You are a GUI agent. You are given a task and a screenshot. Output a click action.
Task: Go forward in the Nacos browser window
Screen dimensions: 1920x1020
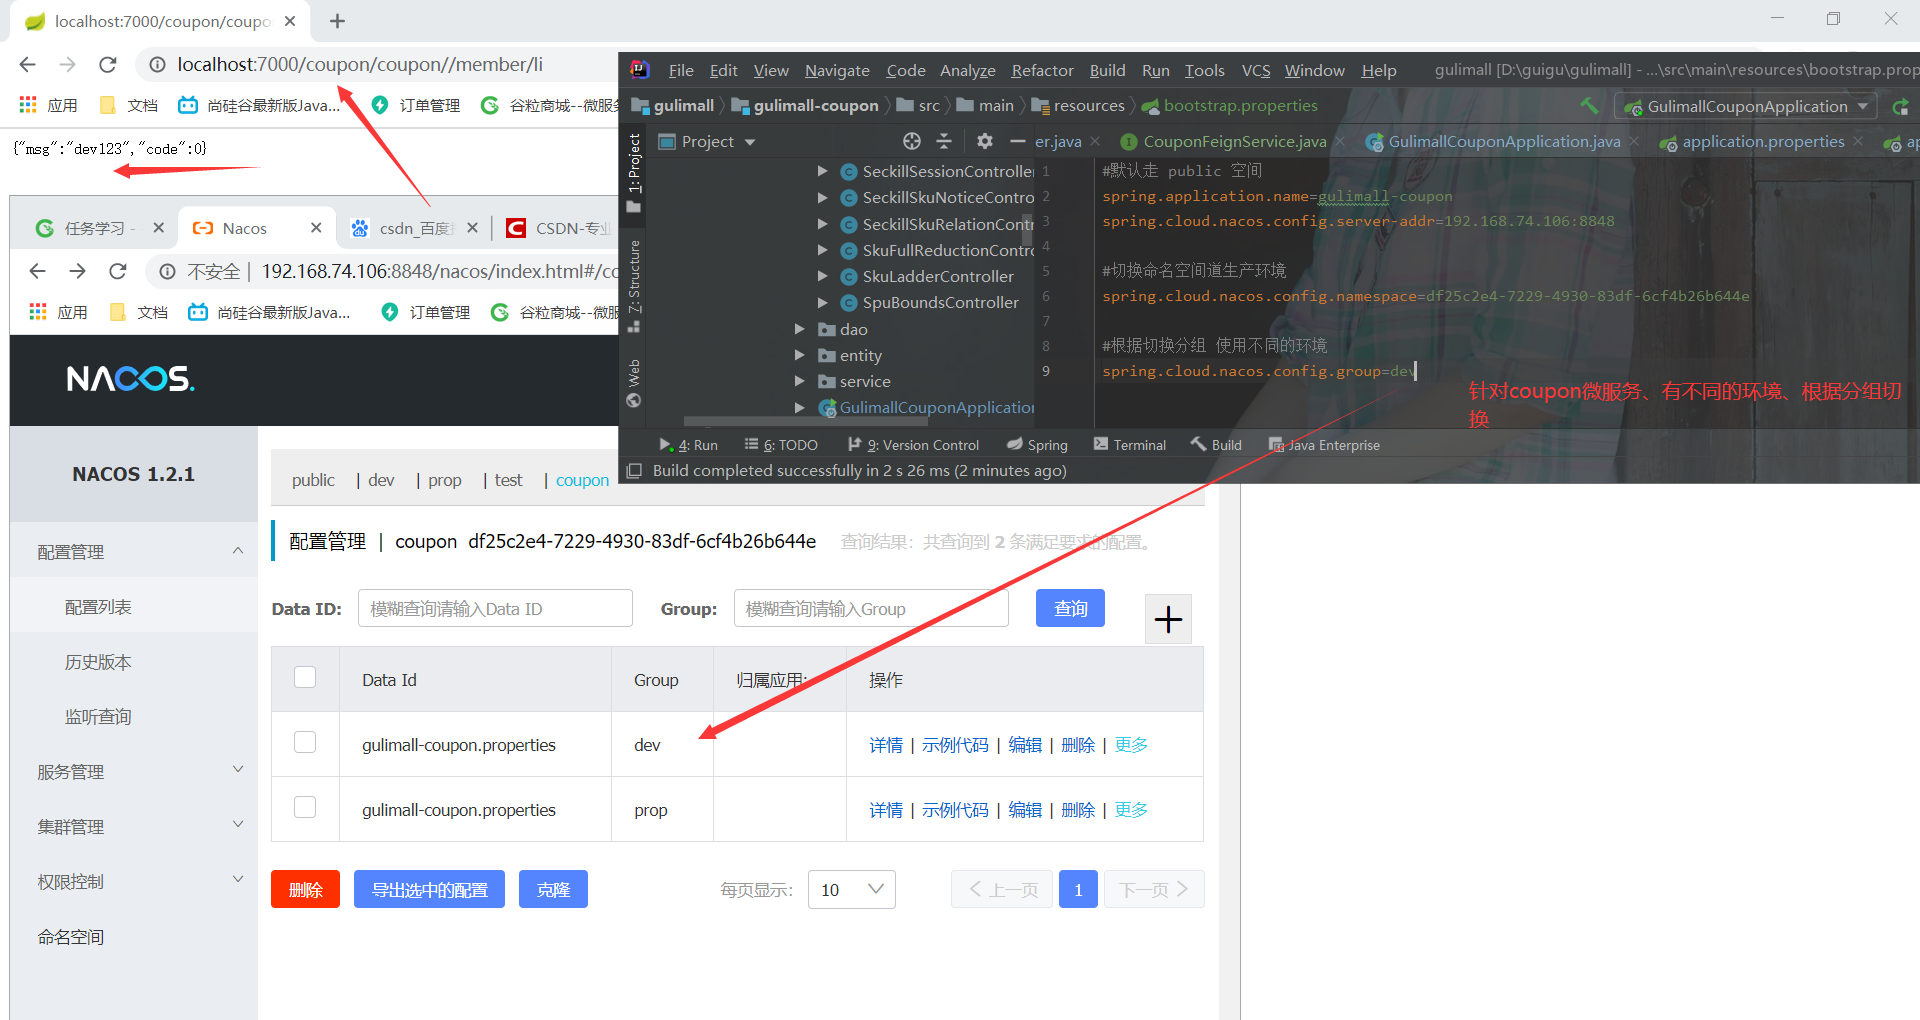click(78, 271)
